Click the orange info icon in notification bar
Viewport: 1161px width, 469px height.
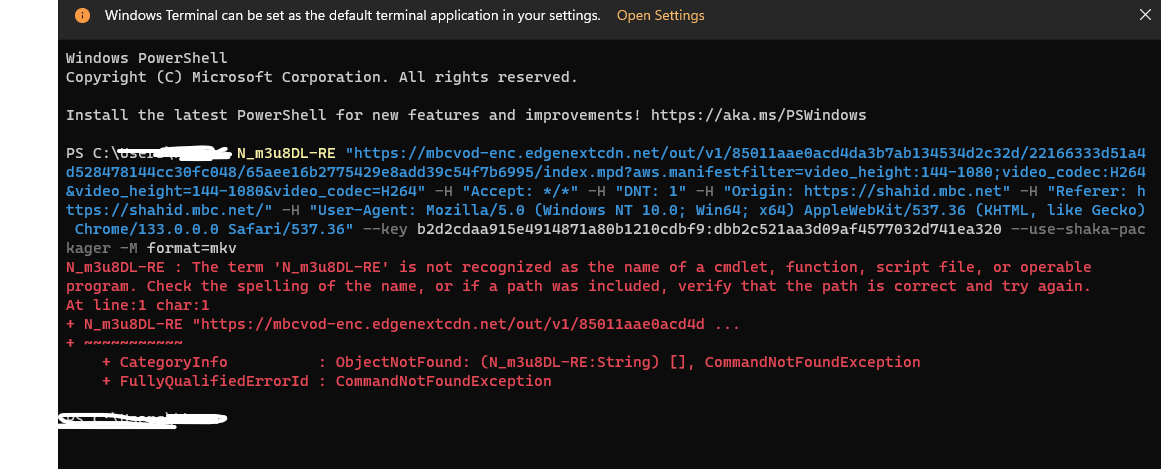83,16
